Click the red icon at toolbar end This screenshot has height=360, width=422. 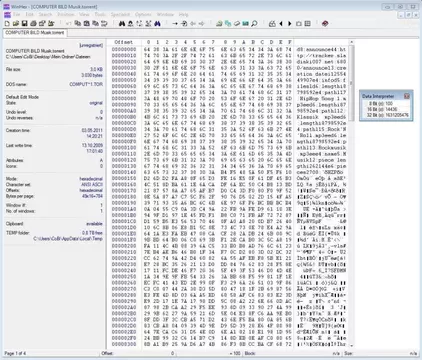[325, 23]
